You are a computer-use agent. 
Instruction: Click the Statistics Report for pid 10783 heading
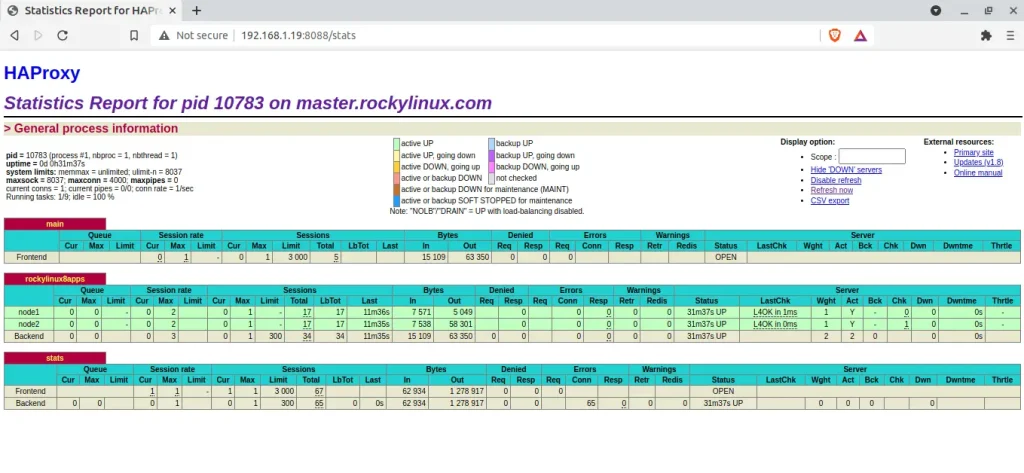pyautogui.click(x=248, y=103)
